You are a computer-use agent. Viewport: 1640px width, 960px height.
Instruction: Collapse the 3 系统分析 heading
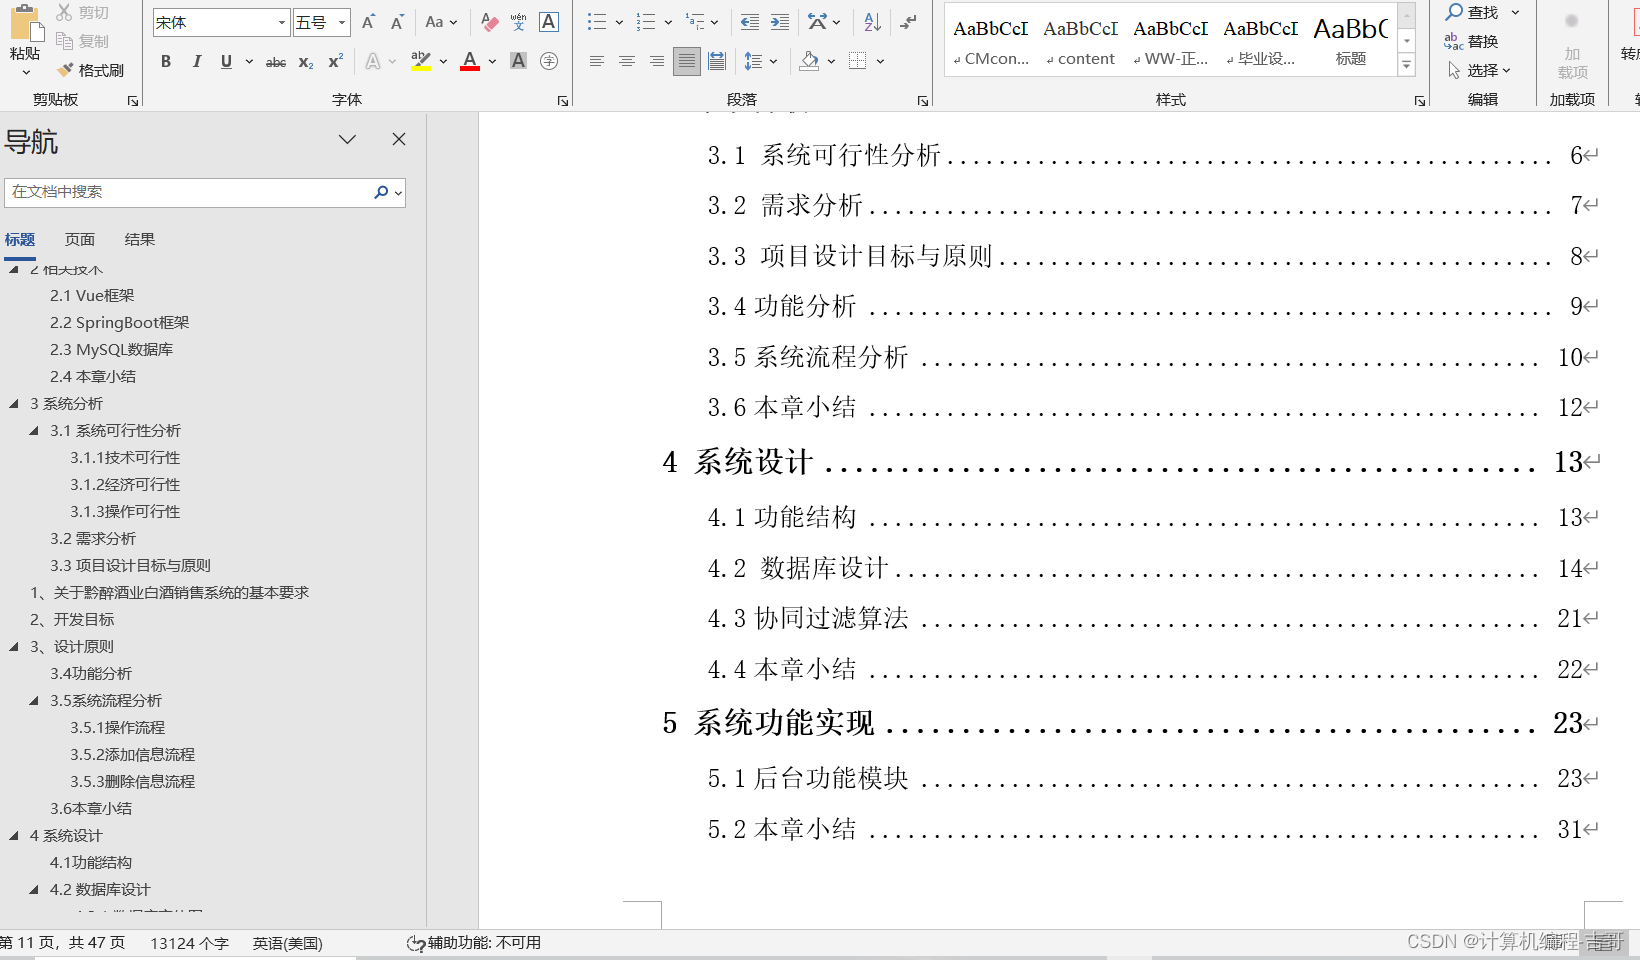[14, 404]
